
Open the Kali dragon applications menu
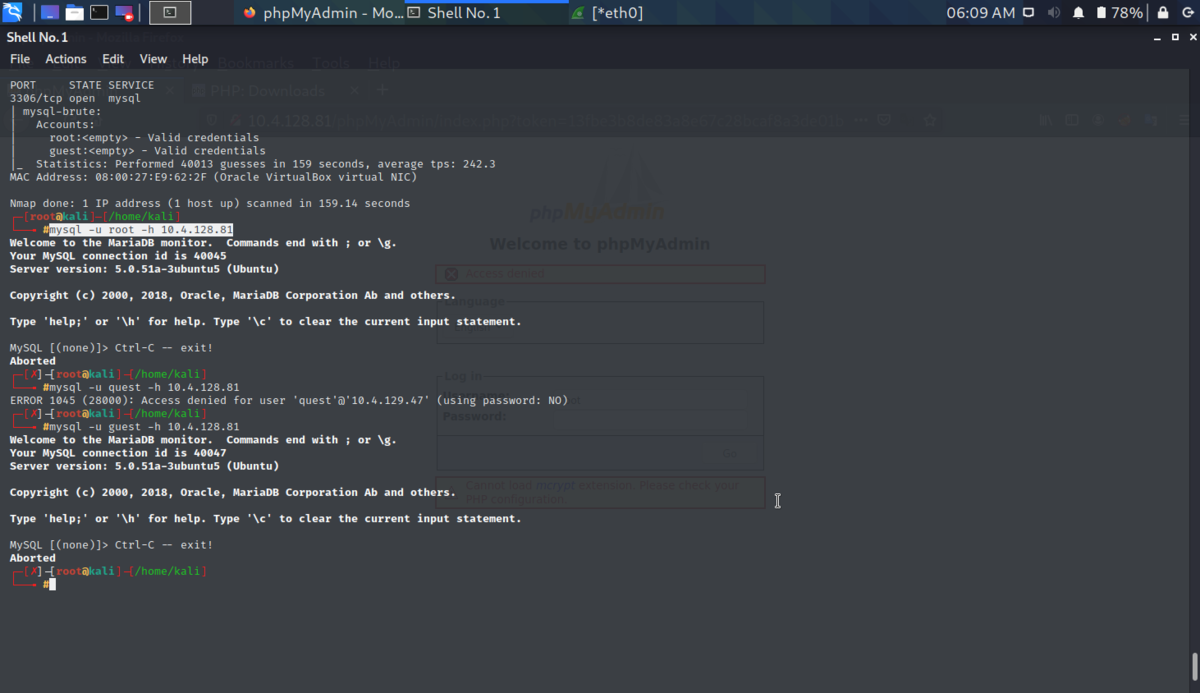pyautogui.click(x=13, y=13)
